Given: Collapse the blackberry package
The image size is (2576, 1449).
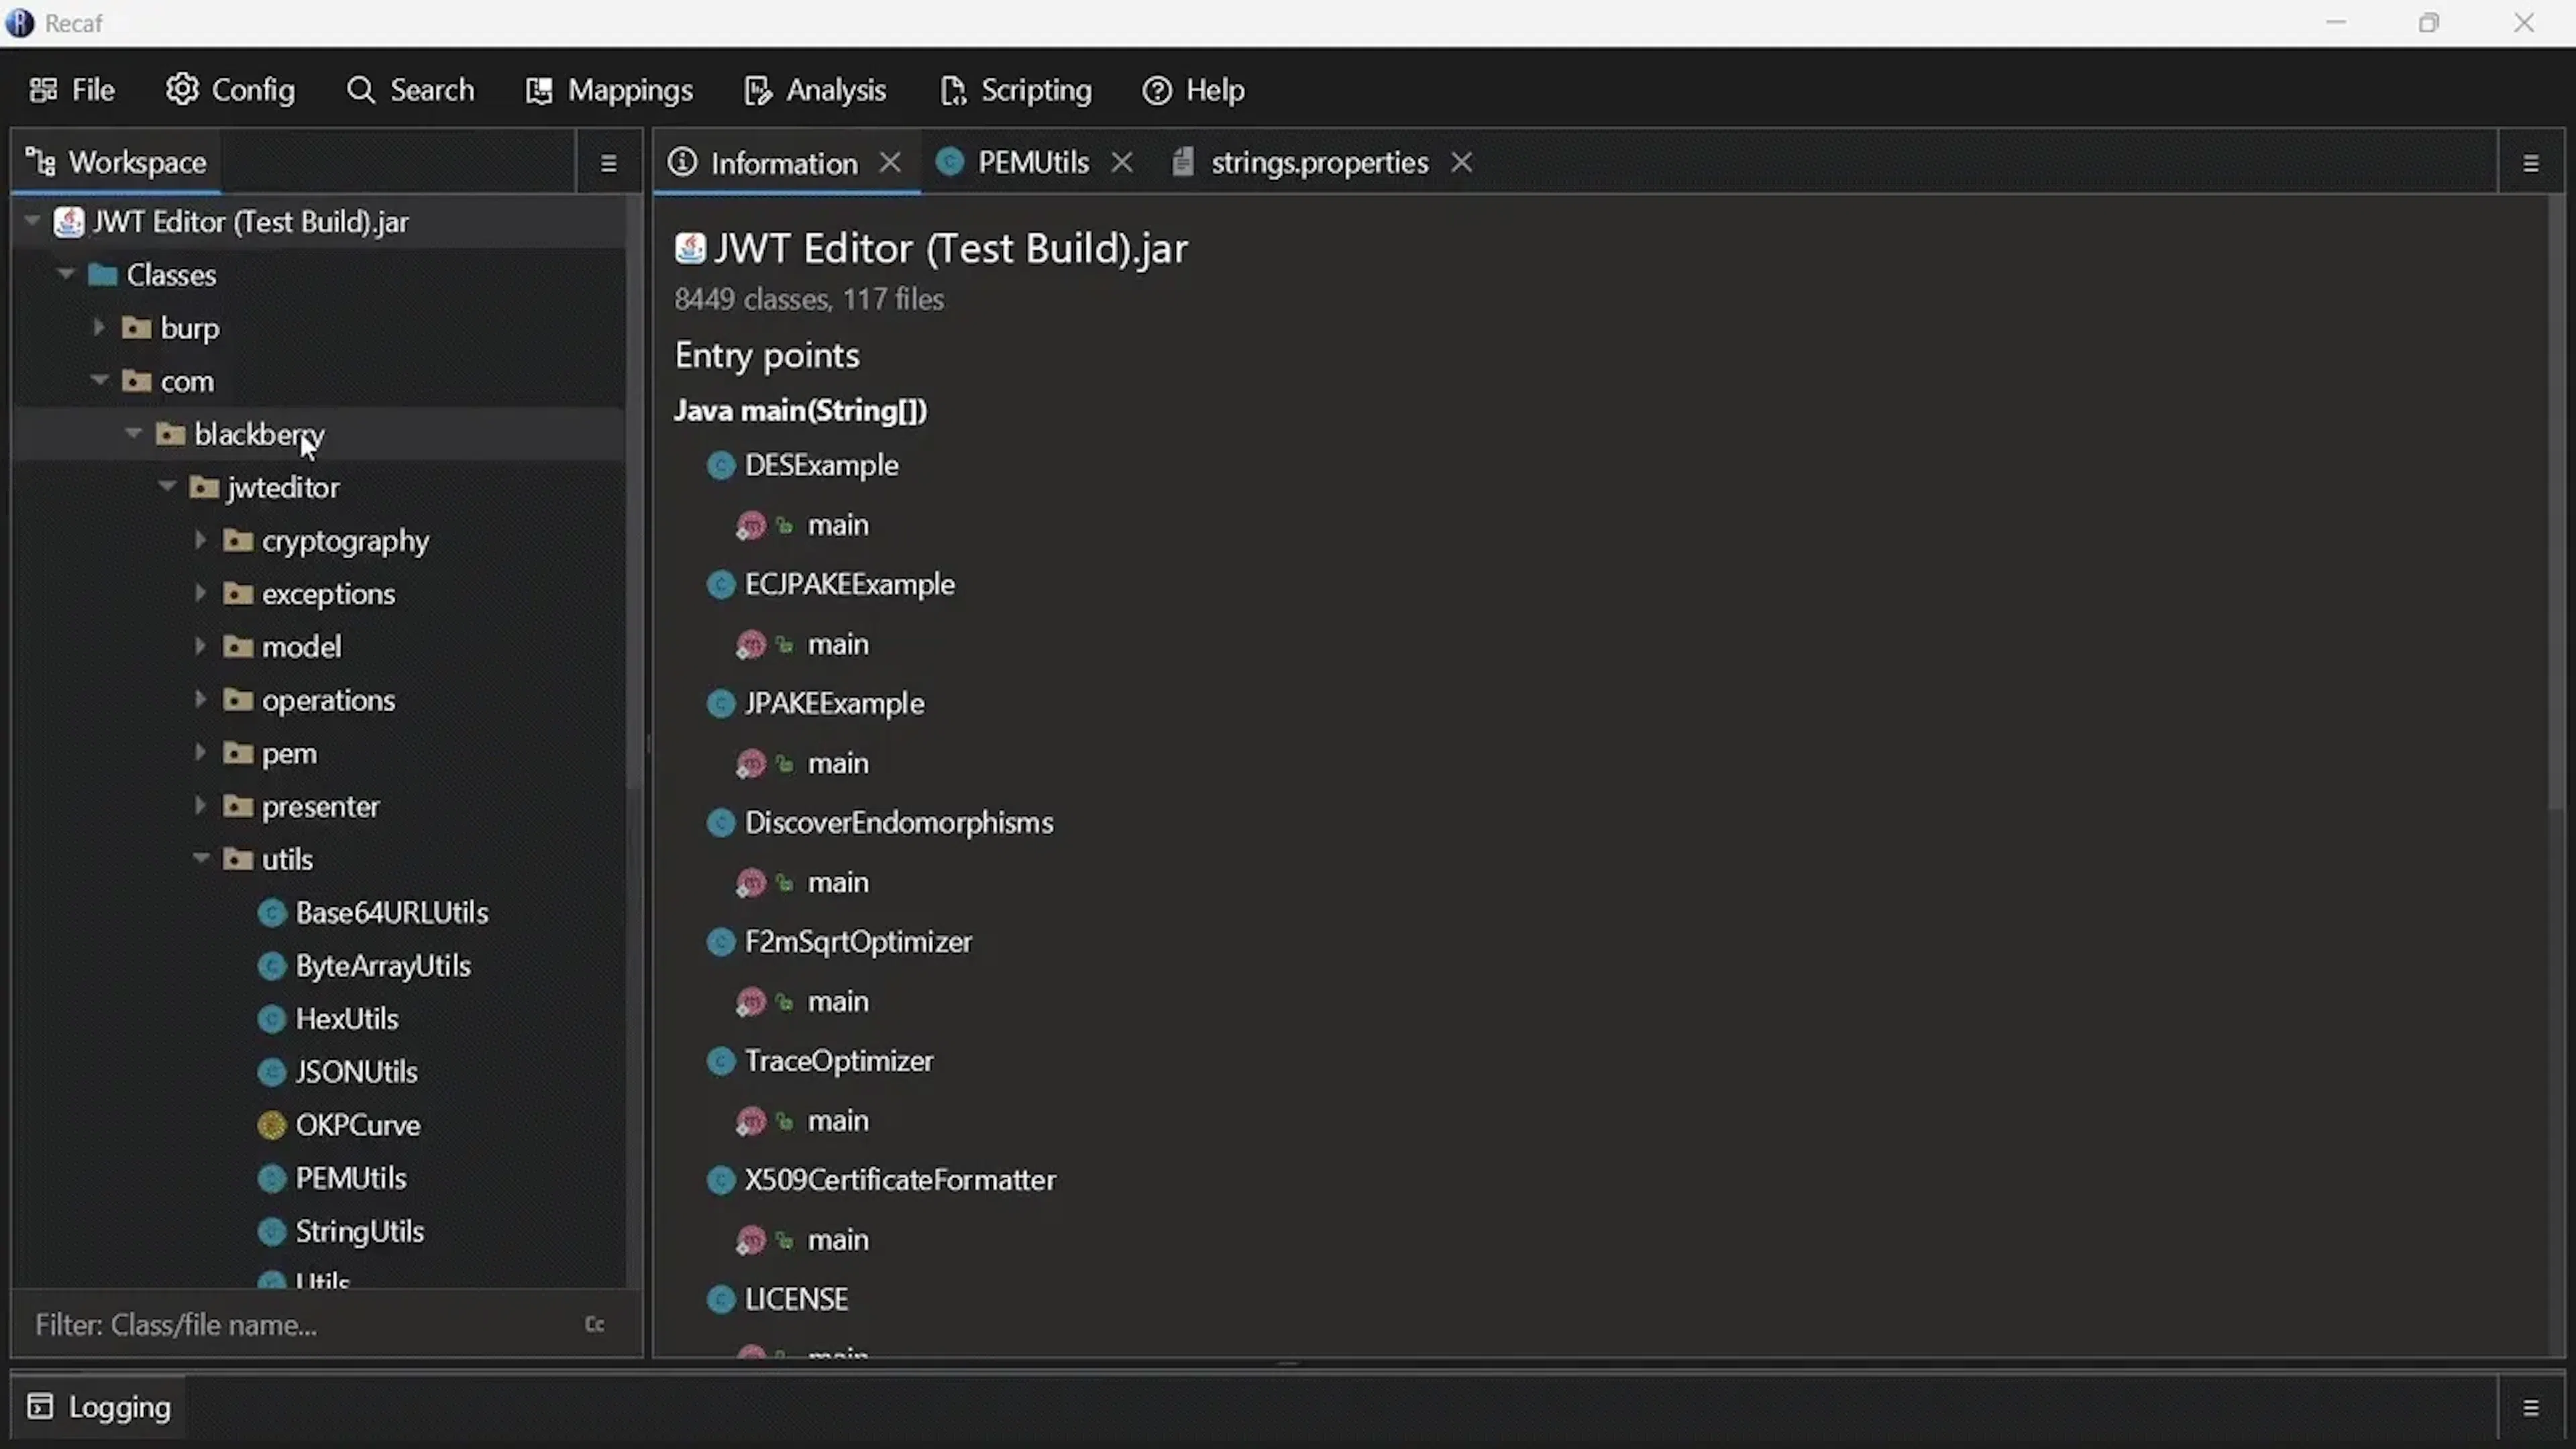Looking at the screenshot, I should 133,433.
